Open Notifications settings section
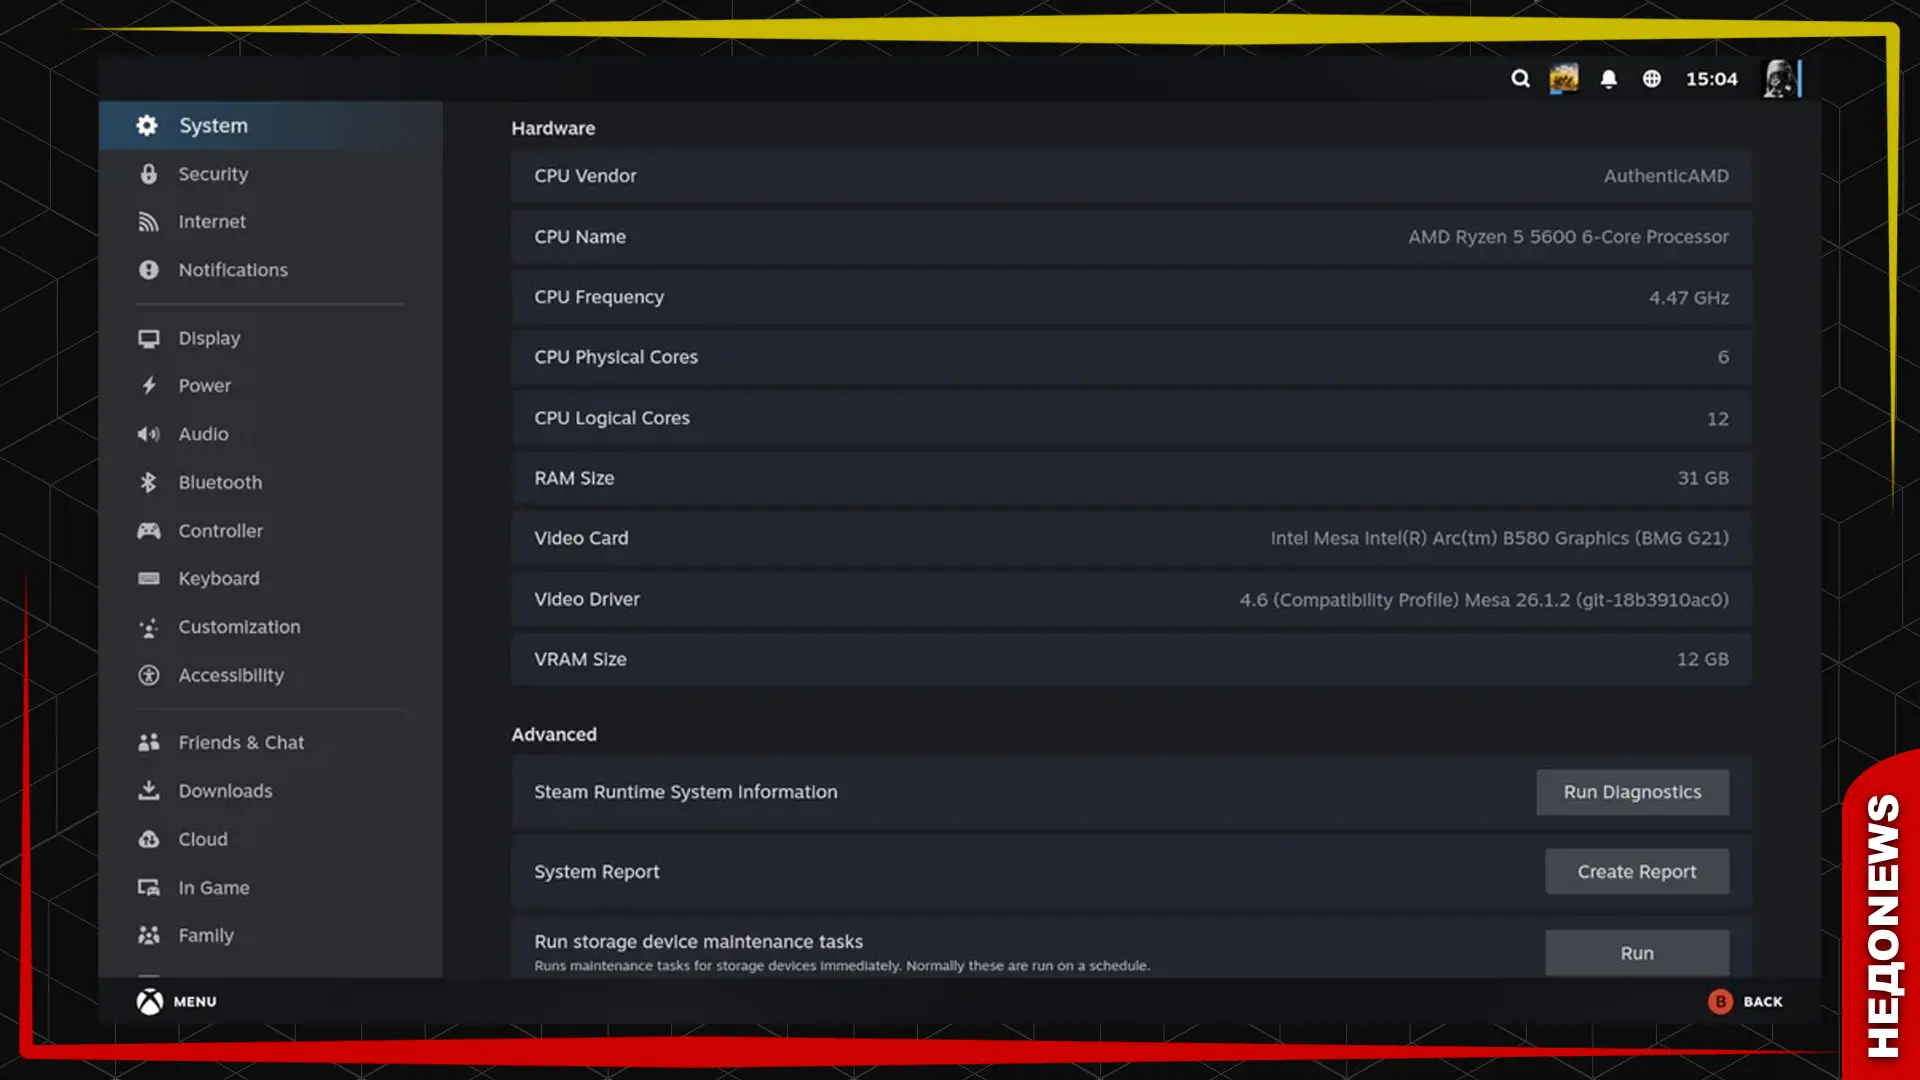1920x1080 pixels. click(270, 270)
